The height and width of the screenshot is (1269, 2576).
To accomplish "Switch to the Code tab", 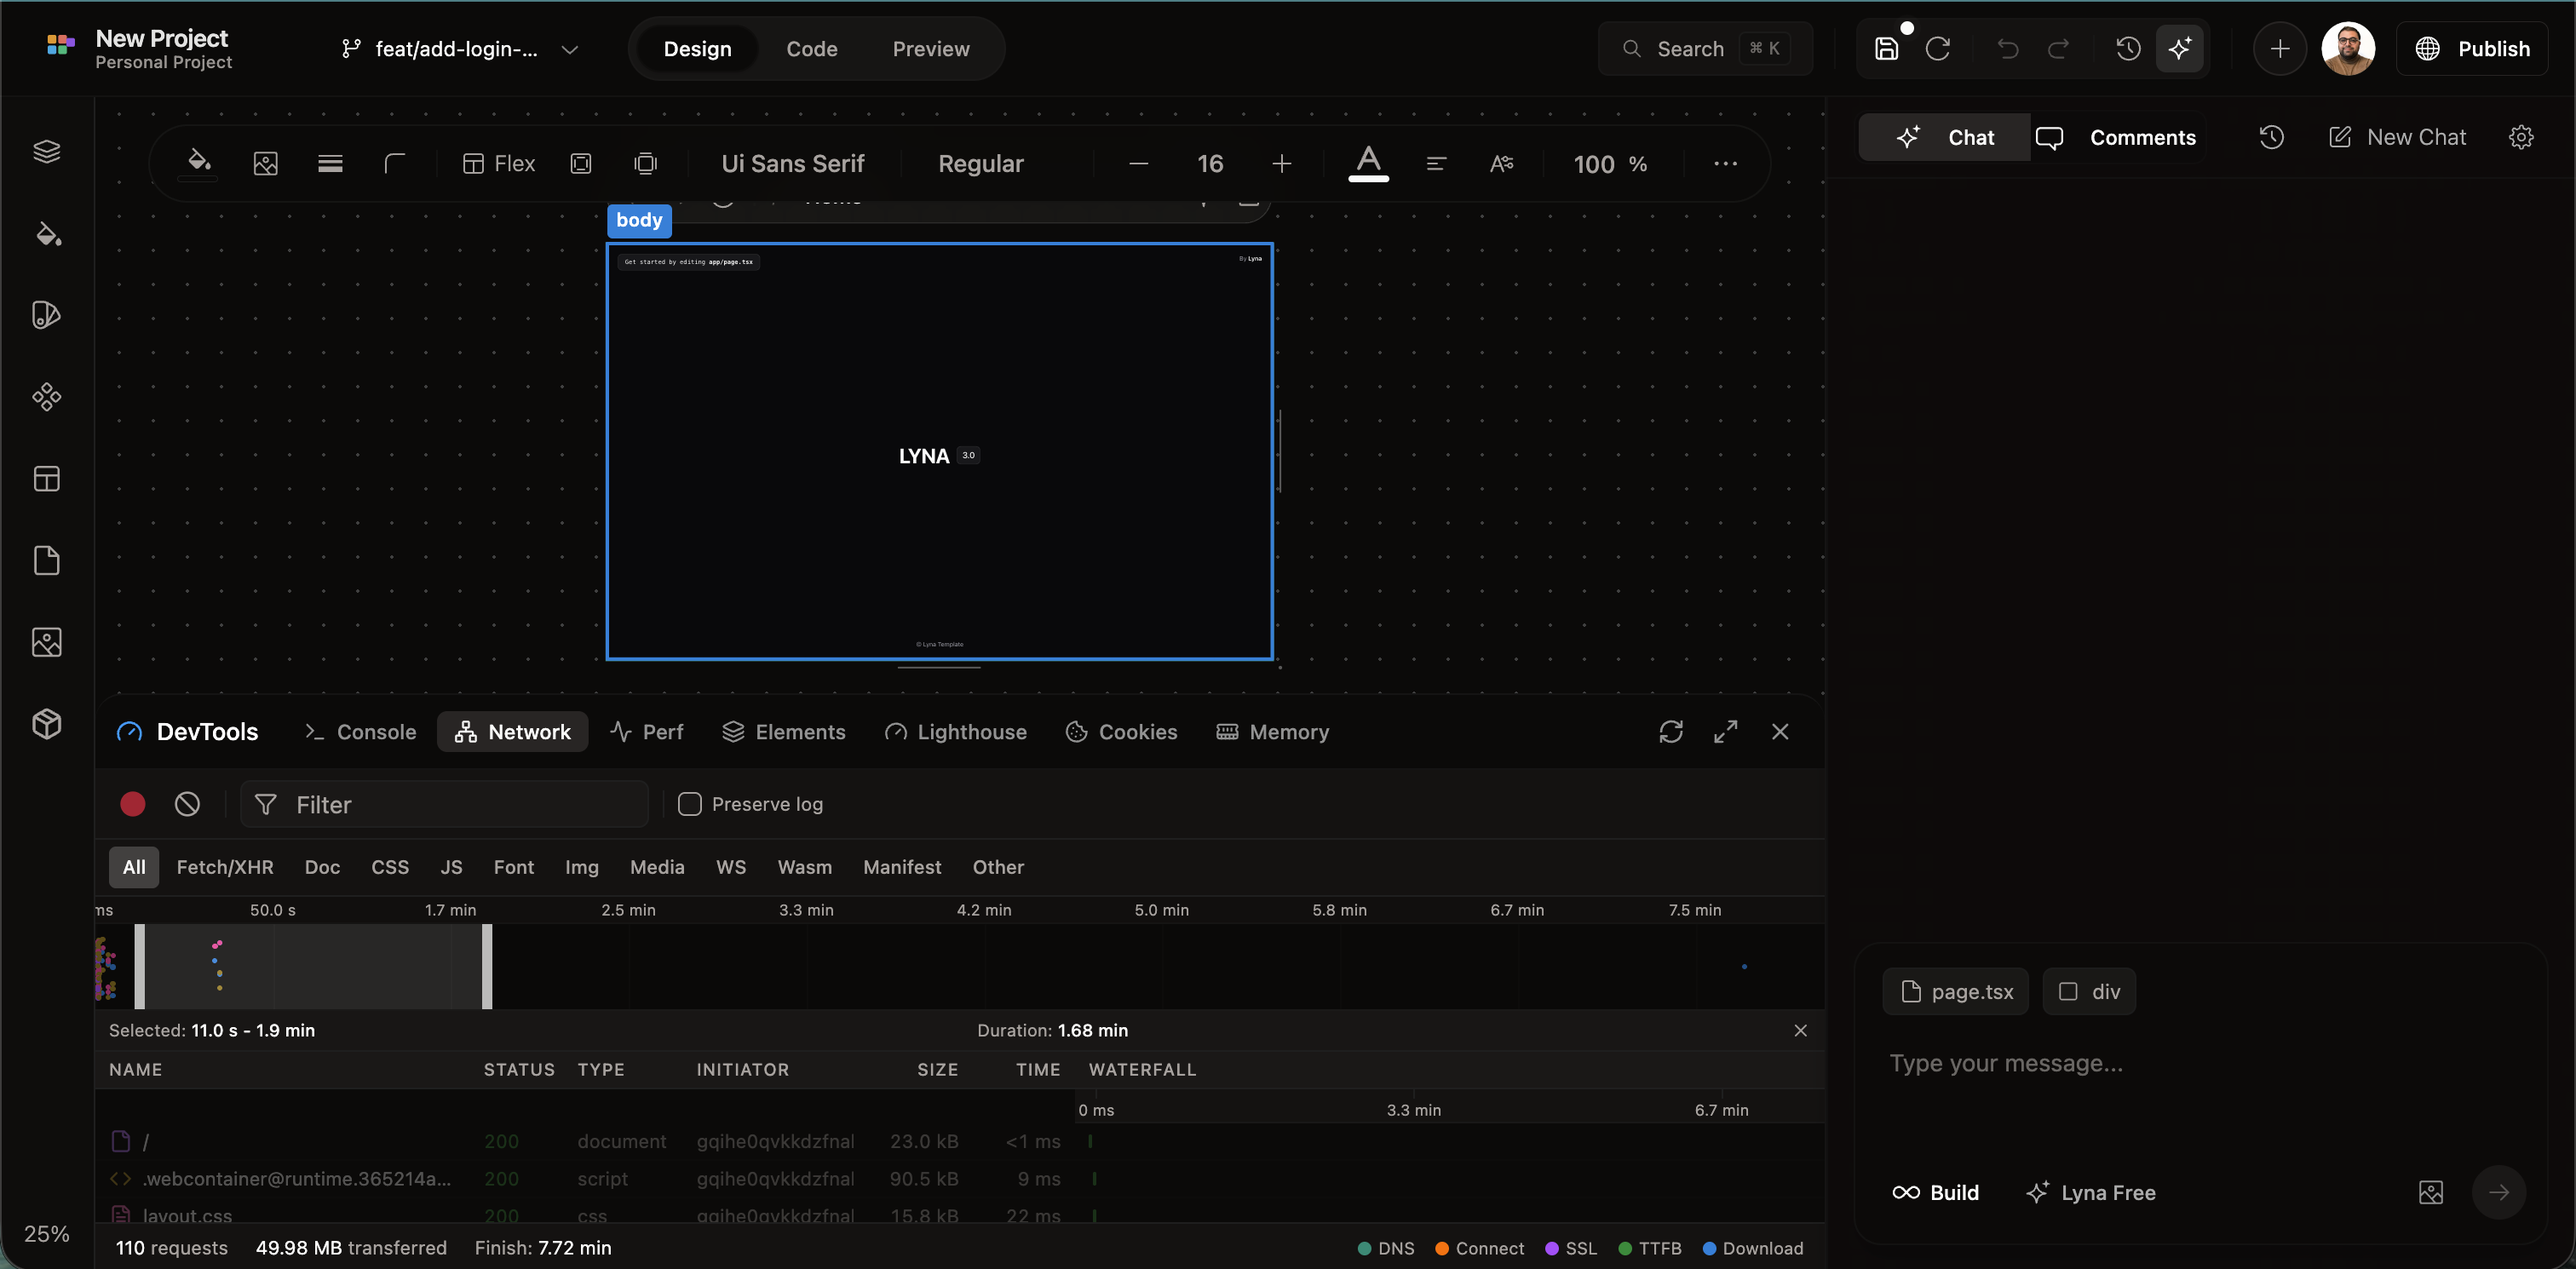I will tap(812, 48).
